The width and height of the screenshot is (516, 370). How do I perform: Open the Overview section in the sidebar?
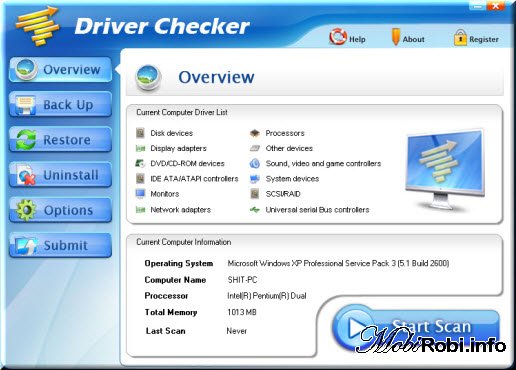tap(60, 70)
